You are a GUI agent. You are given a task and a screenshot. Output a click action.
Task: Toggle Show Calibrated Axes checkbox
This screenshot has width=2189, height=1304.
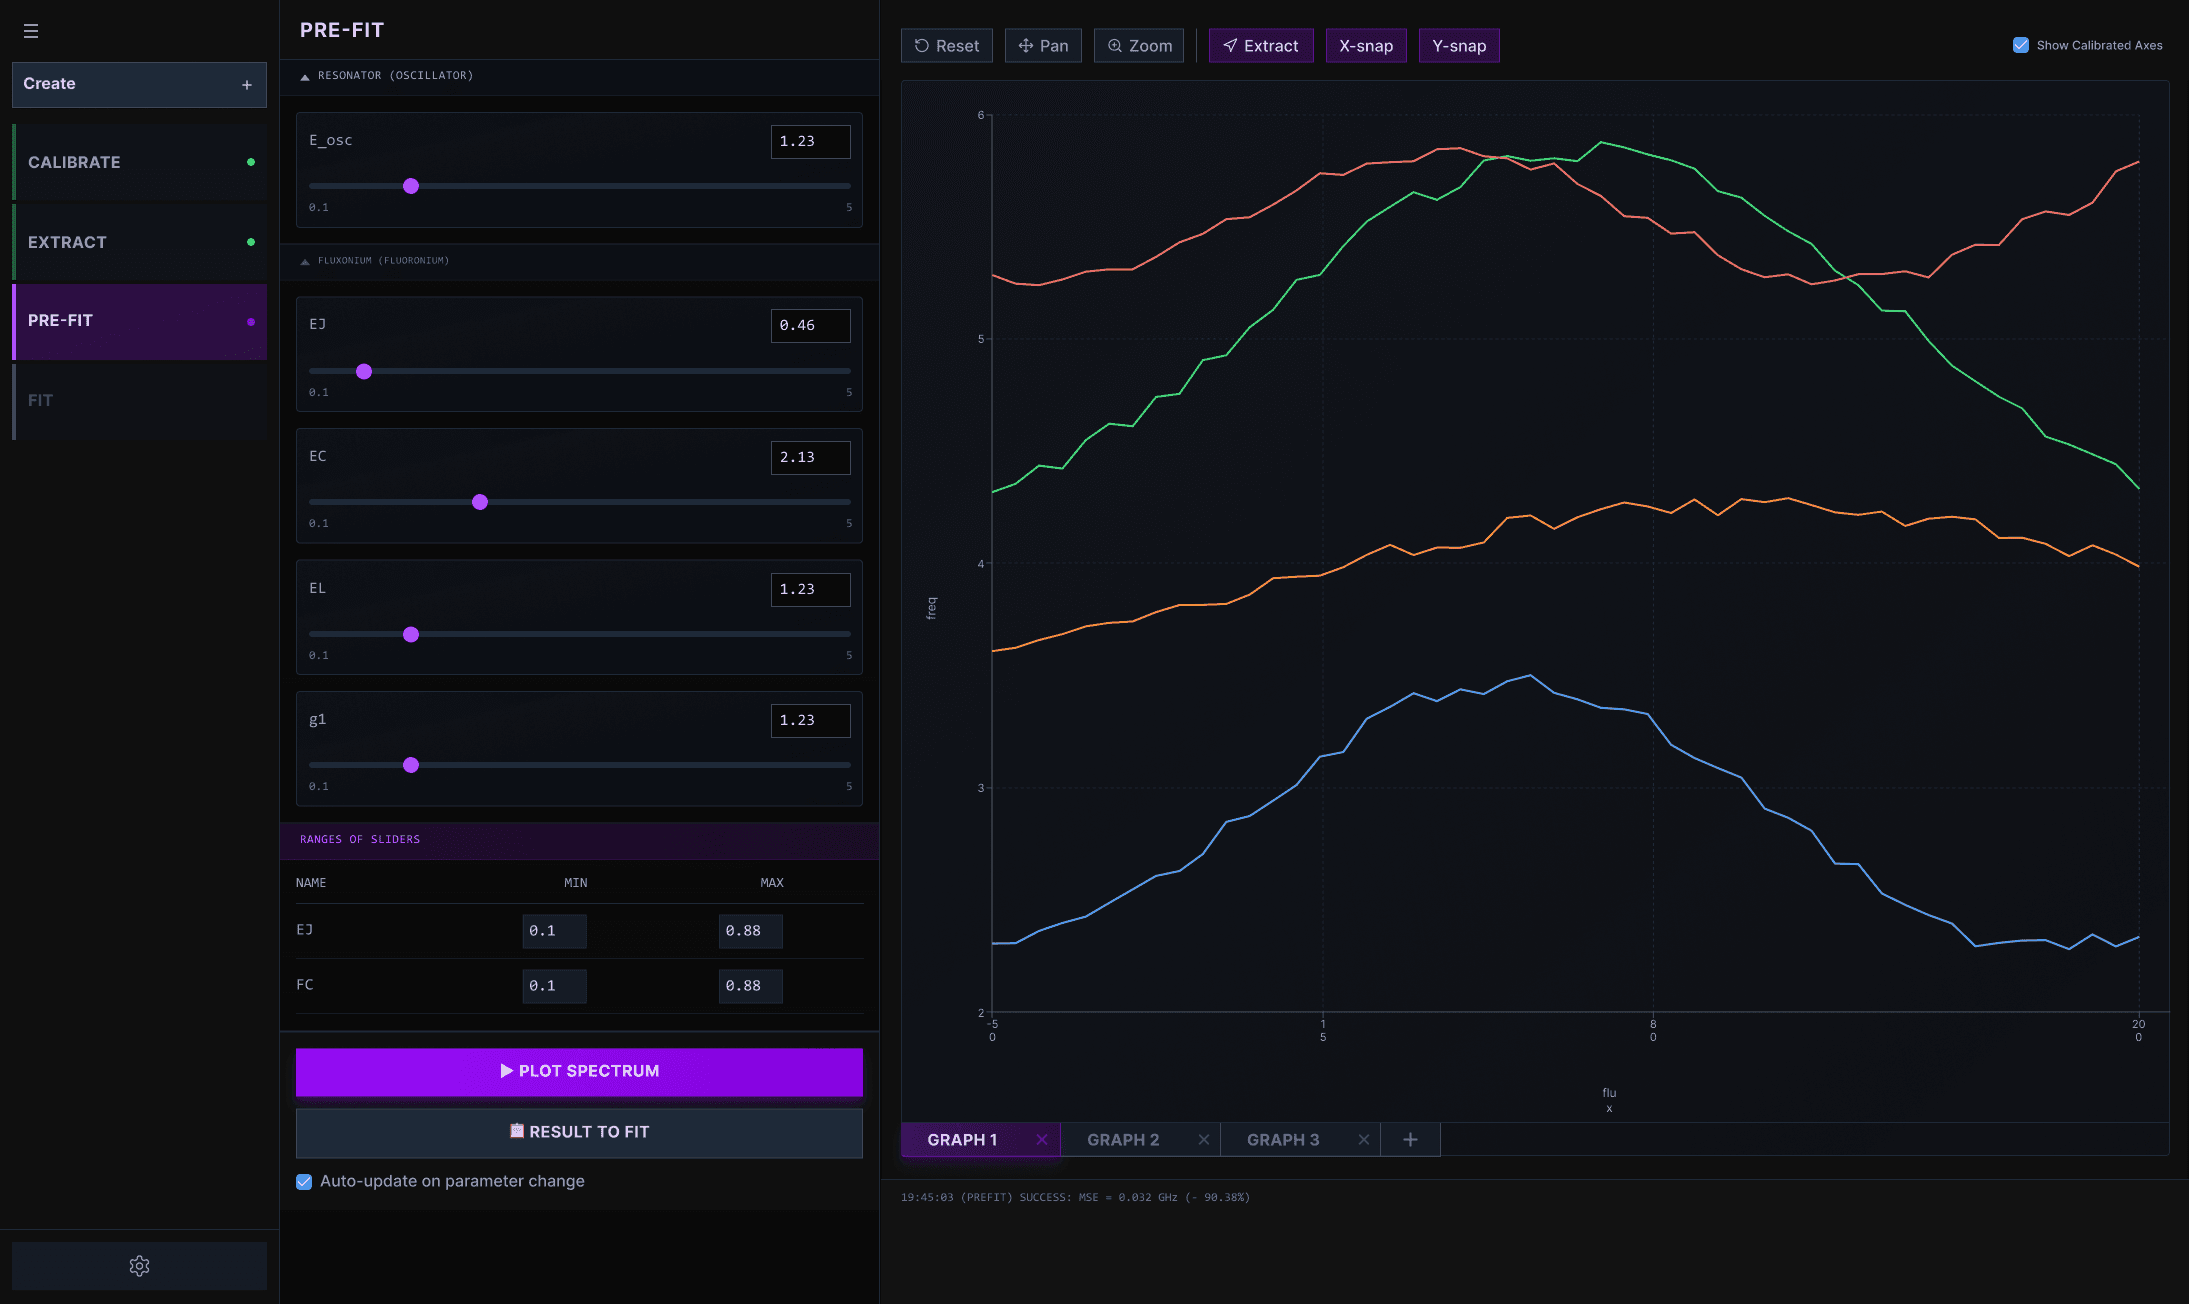2021,45
